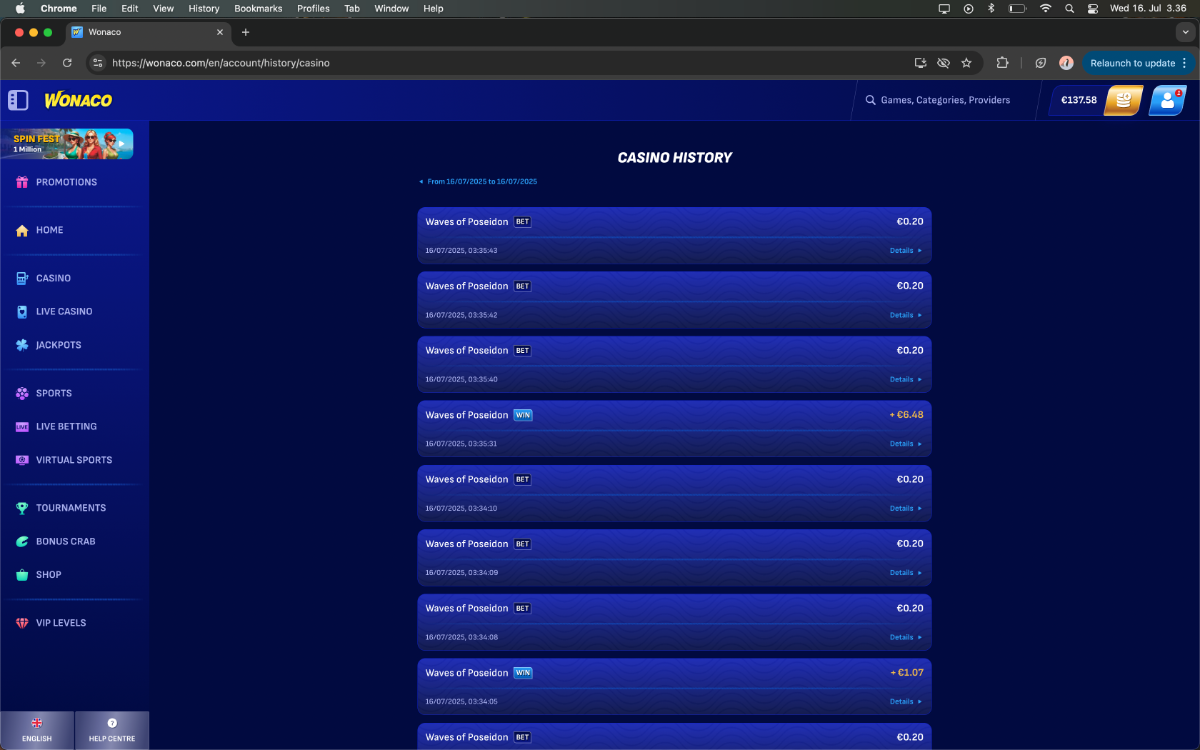Click the VIP Levels diamond icon
This screenshot has height=750, width=1200.
(x=22, y=623)
